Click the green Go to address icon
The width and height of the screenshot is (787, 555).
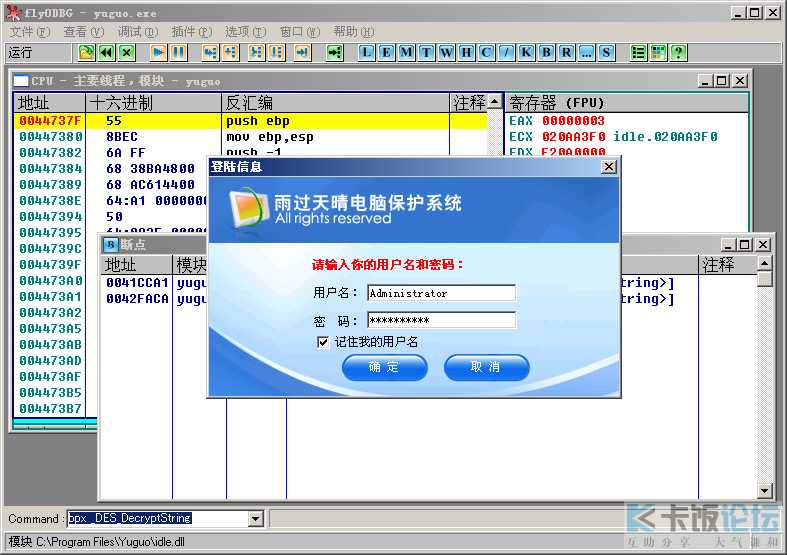click(x=334, y=52)
